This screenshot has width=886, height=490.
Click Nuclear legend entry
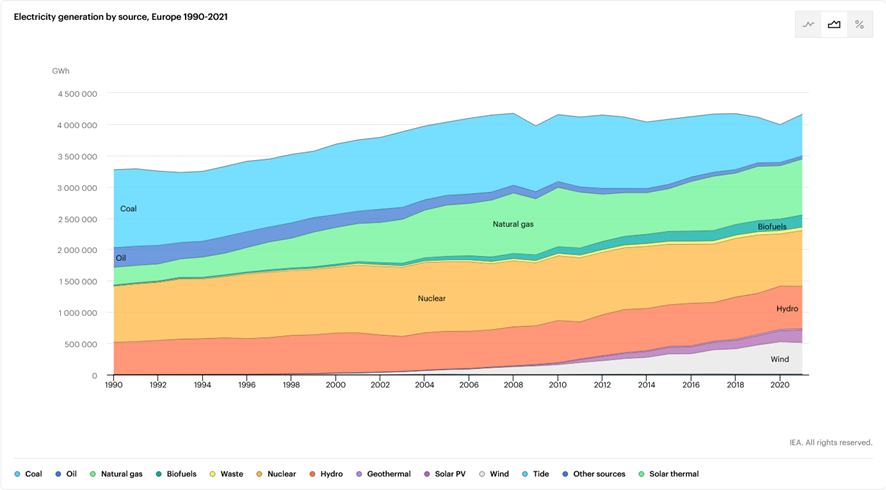276,474
